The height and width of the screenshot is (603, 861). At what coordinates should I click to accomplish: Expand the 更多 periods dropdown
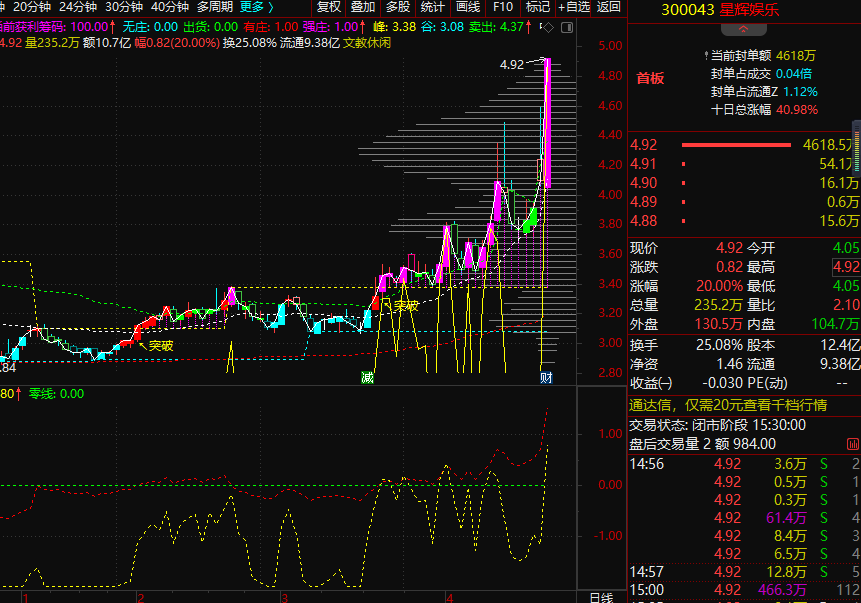point(257,7)
